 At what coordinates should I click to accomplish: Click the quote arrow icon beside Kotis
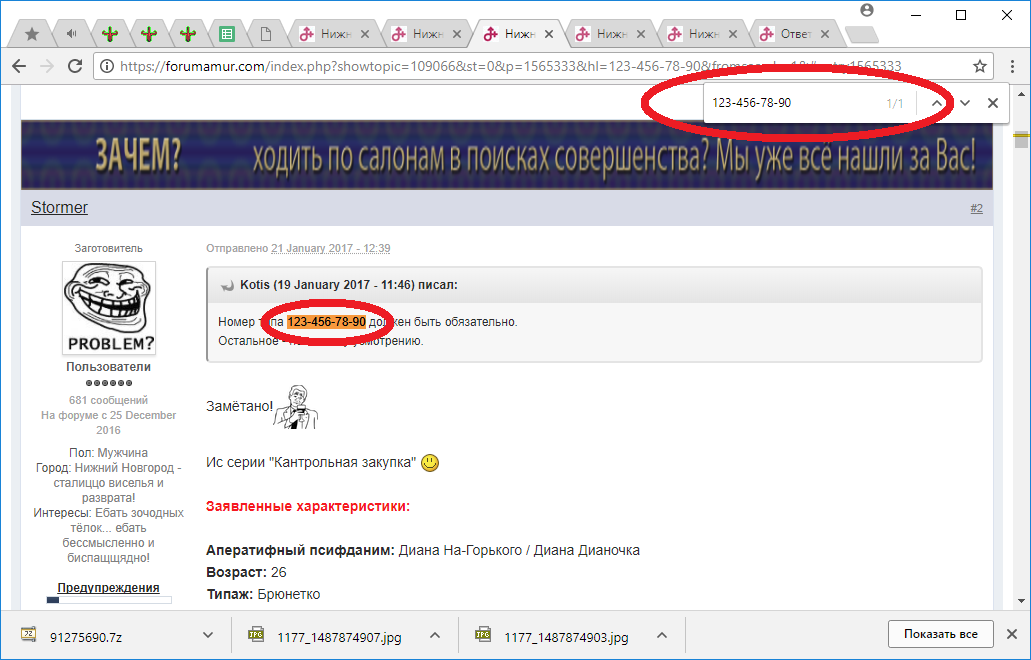(x=227, y=285)
